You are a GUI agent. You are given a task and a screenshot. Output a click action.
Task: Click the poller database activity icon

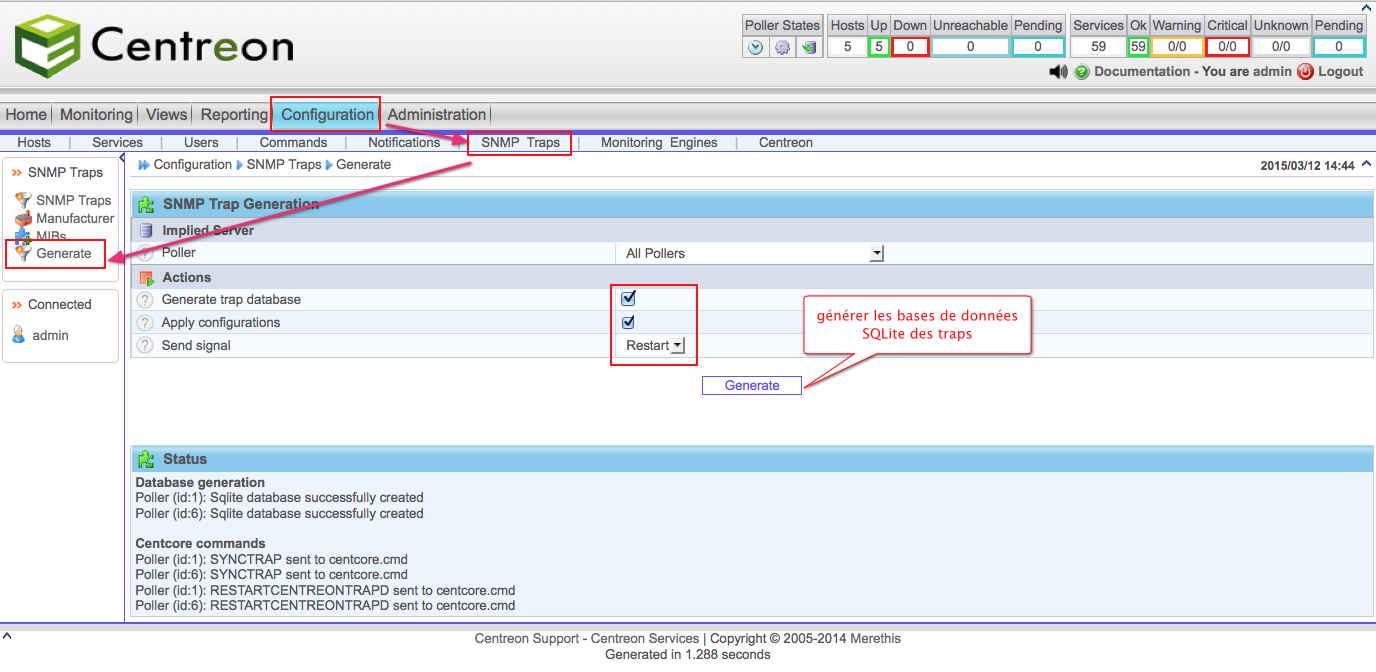[x=808, y=47]
